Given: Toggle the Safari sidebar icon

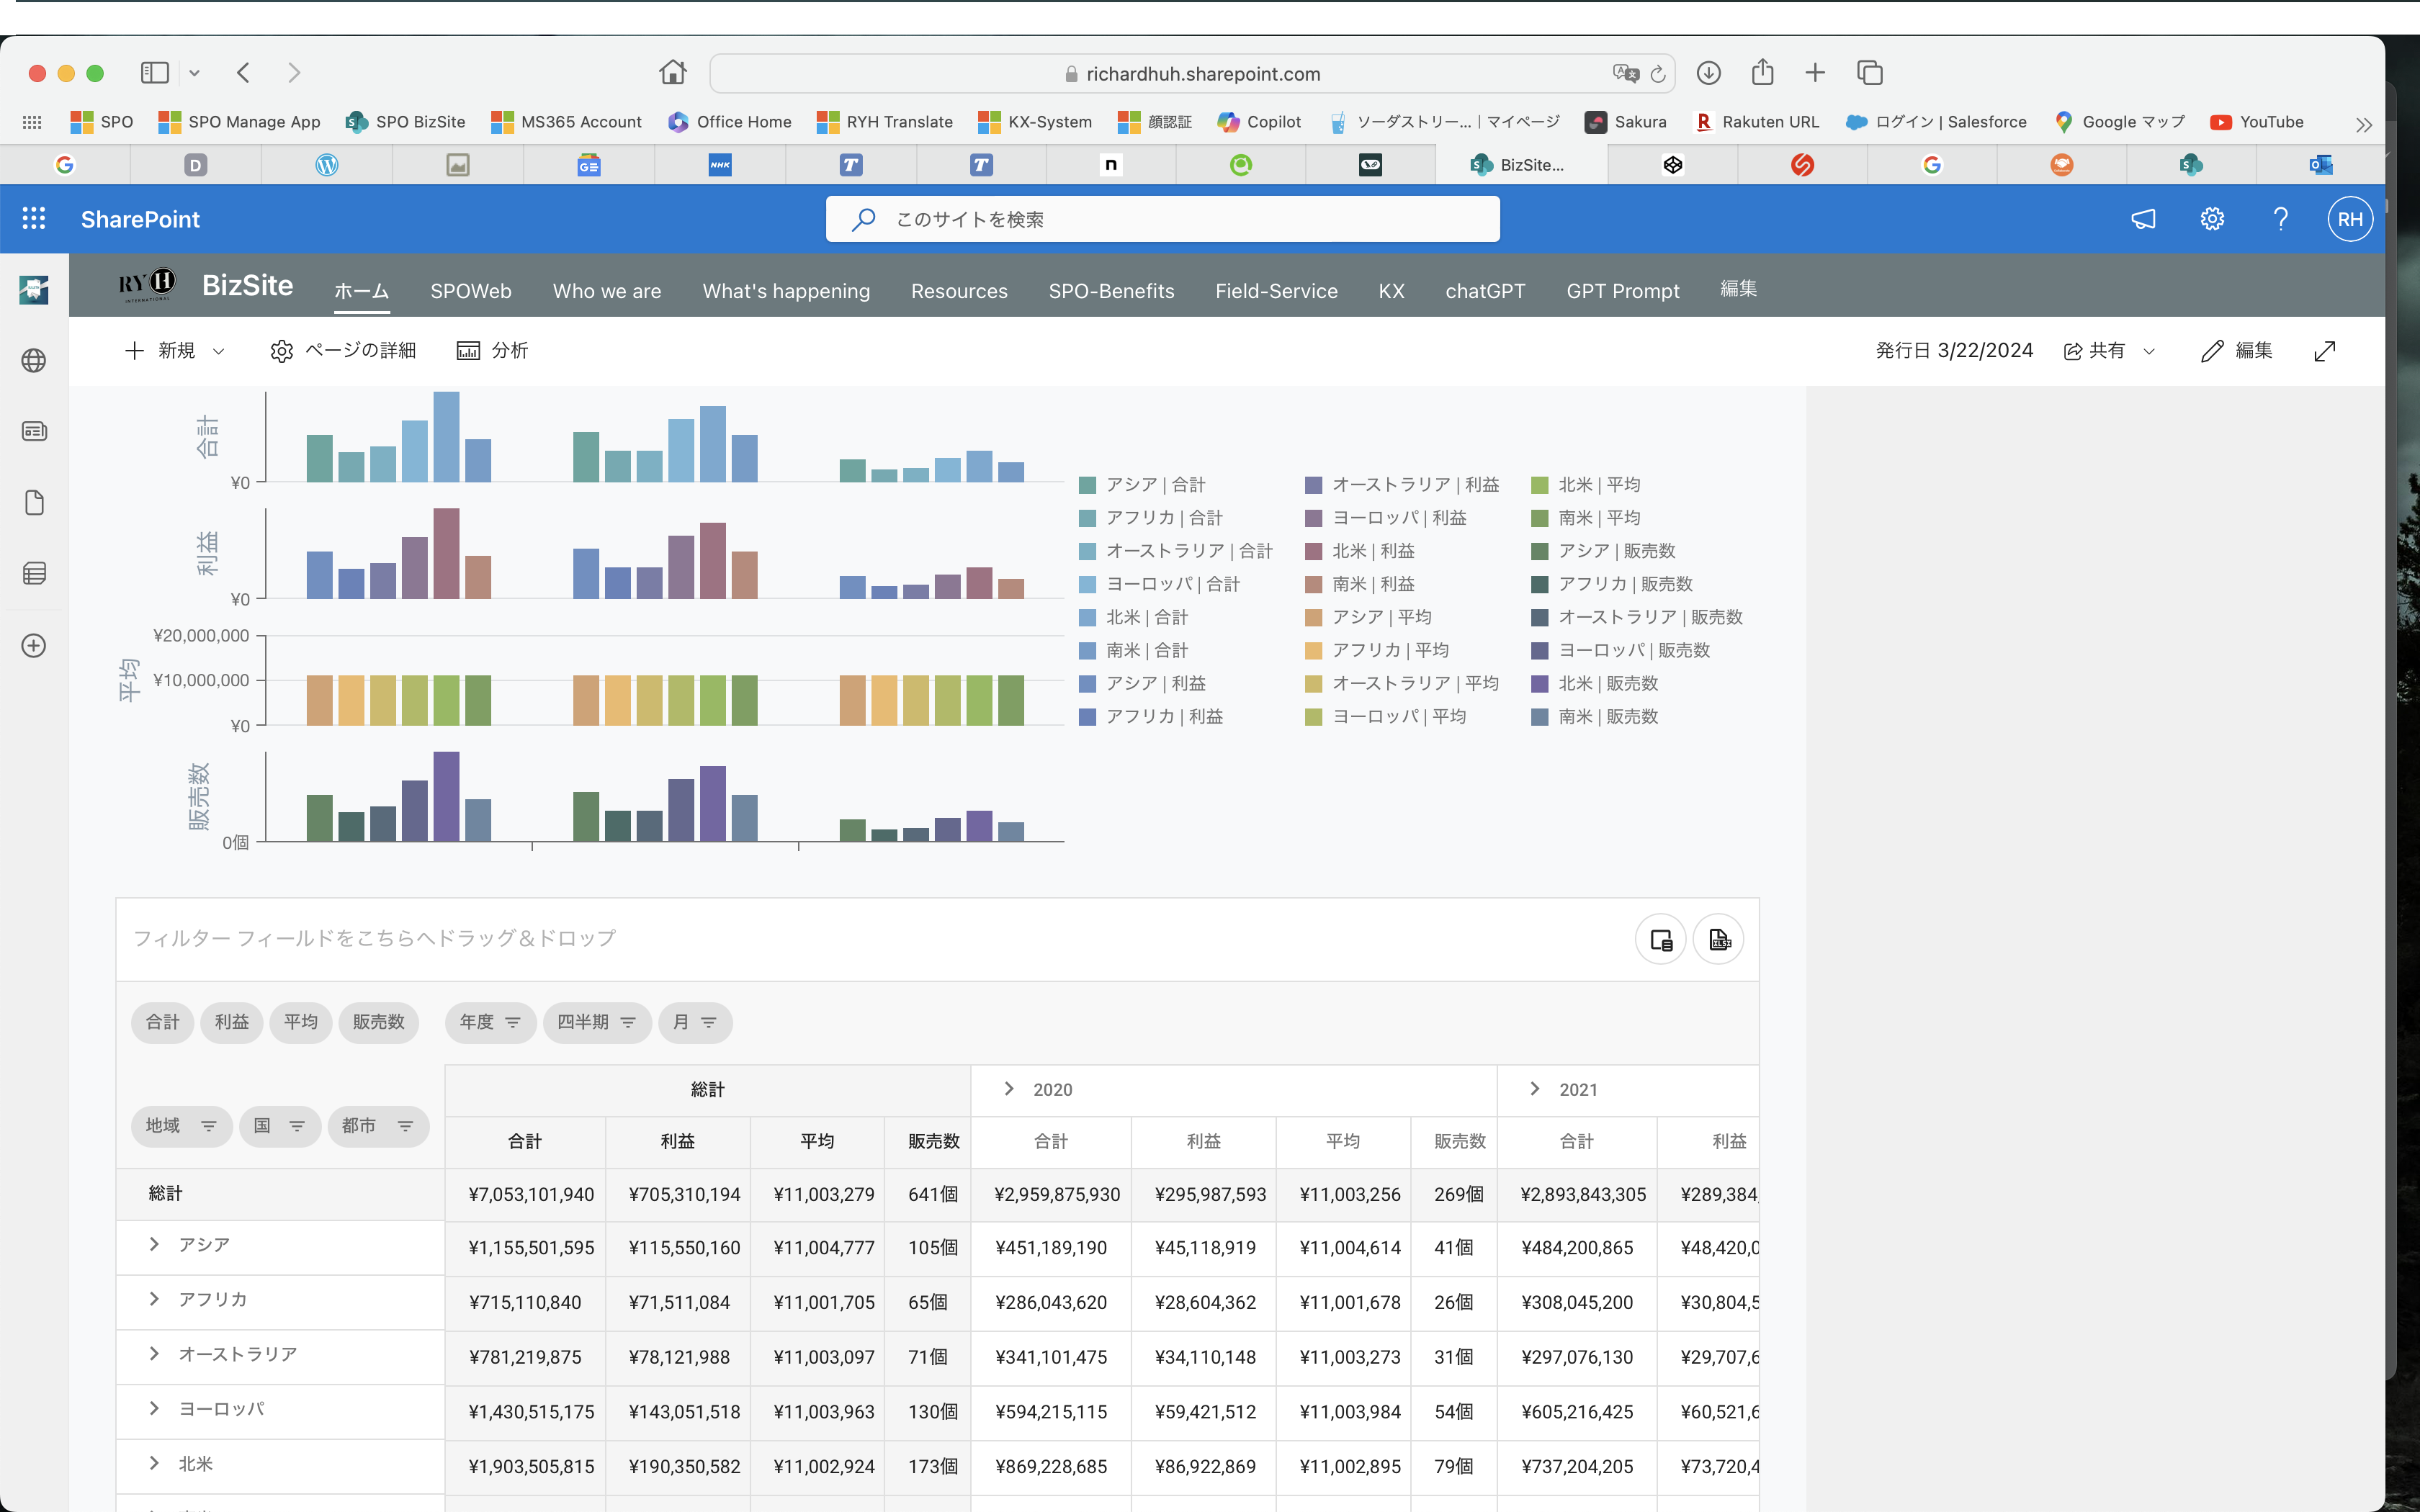Looking at the screenshot, I should pyautogui.click(x=155, y=72).
